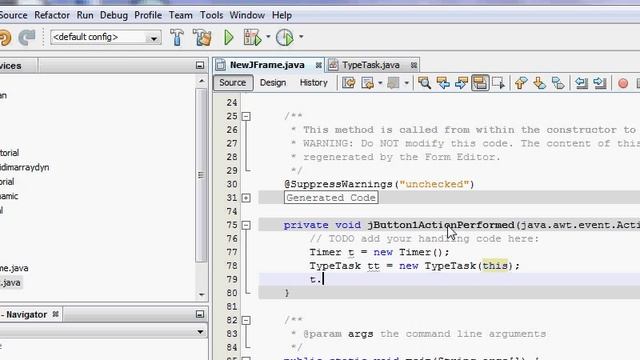This screenshot has width=640, height=360.
Task: Click the Undo arrow icon
Action: click(5, 38)
